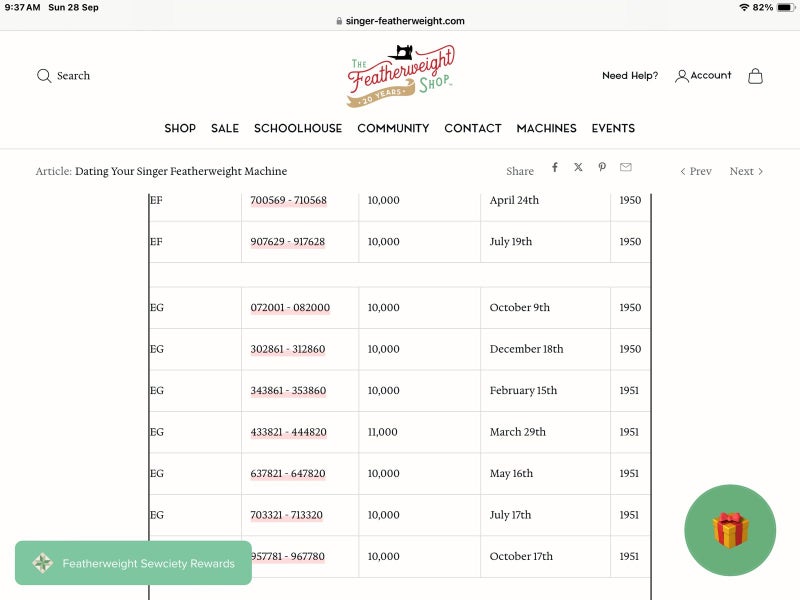Share article on Facebook
Image resolution: width=800 pixels, height=600 pixels.
(x=555, y=168)
